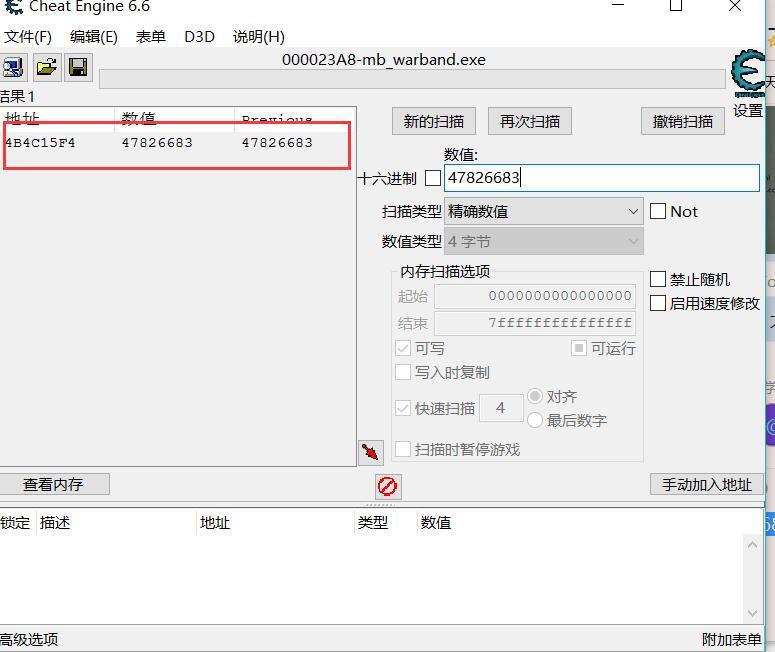
Task: Click the 结束 address input field
Action: point(535,323)
